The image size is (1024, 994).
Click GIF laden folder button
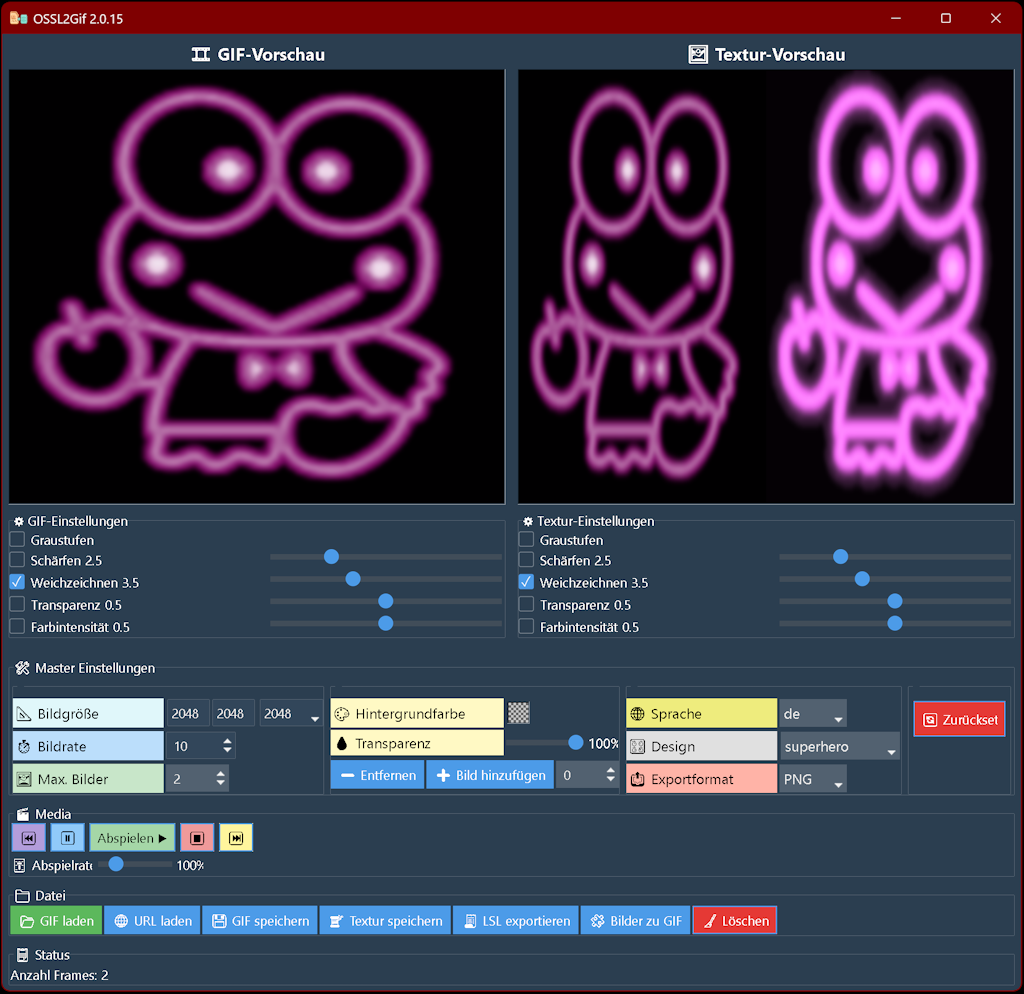click(x=57, y=920)
